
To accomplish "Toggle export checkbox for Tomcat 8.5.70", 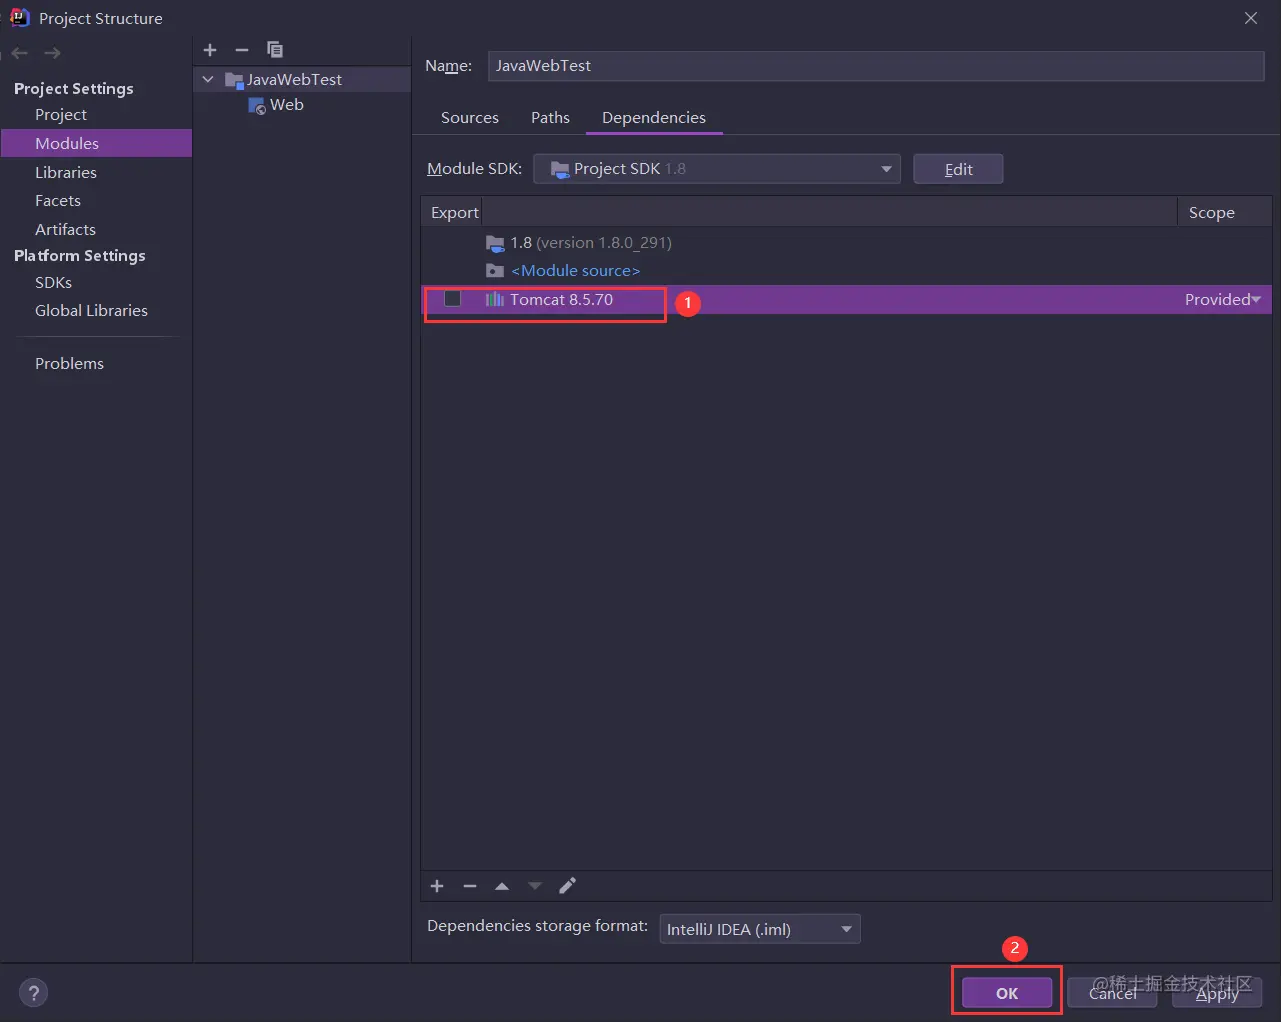I will [x=452, y=298].
